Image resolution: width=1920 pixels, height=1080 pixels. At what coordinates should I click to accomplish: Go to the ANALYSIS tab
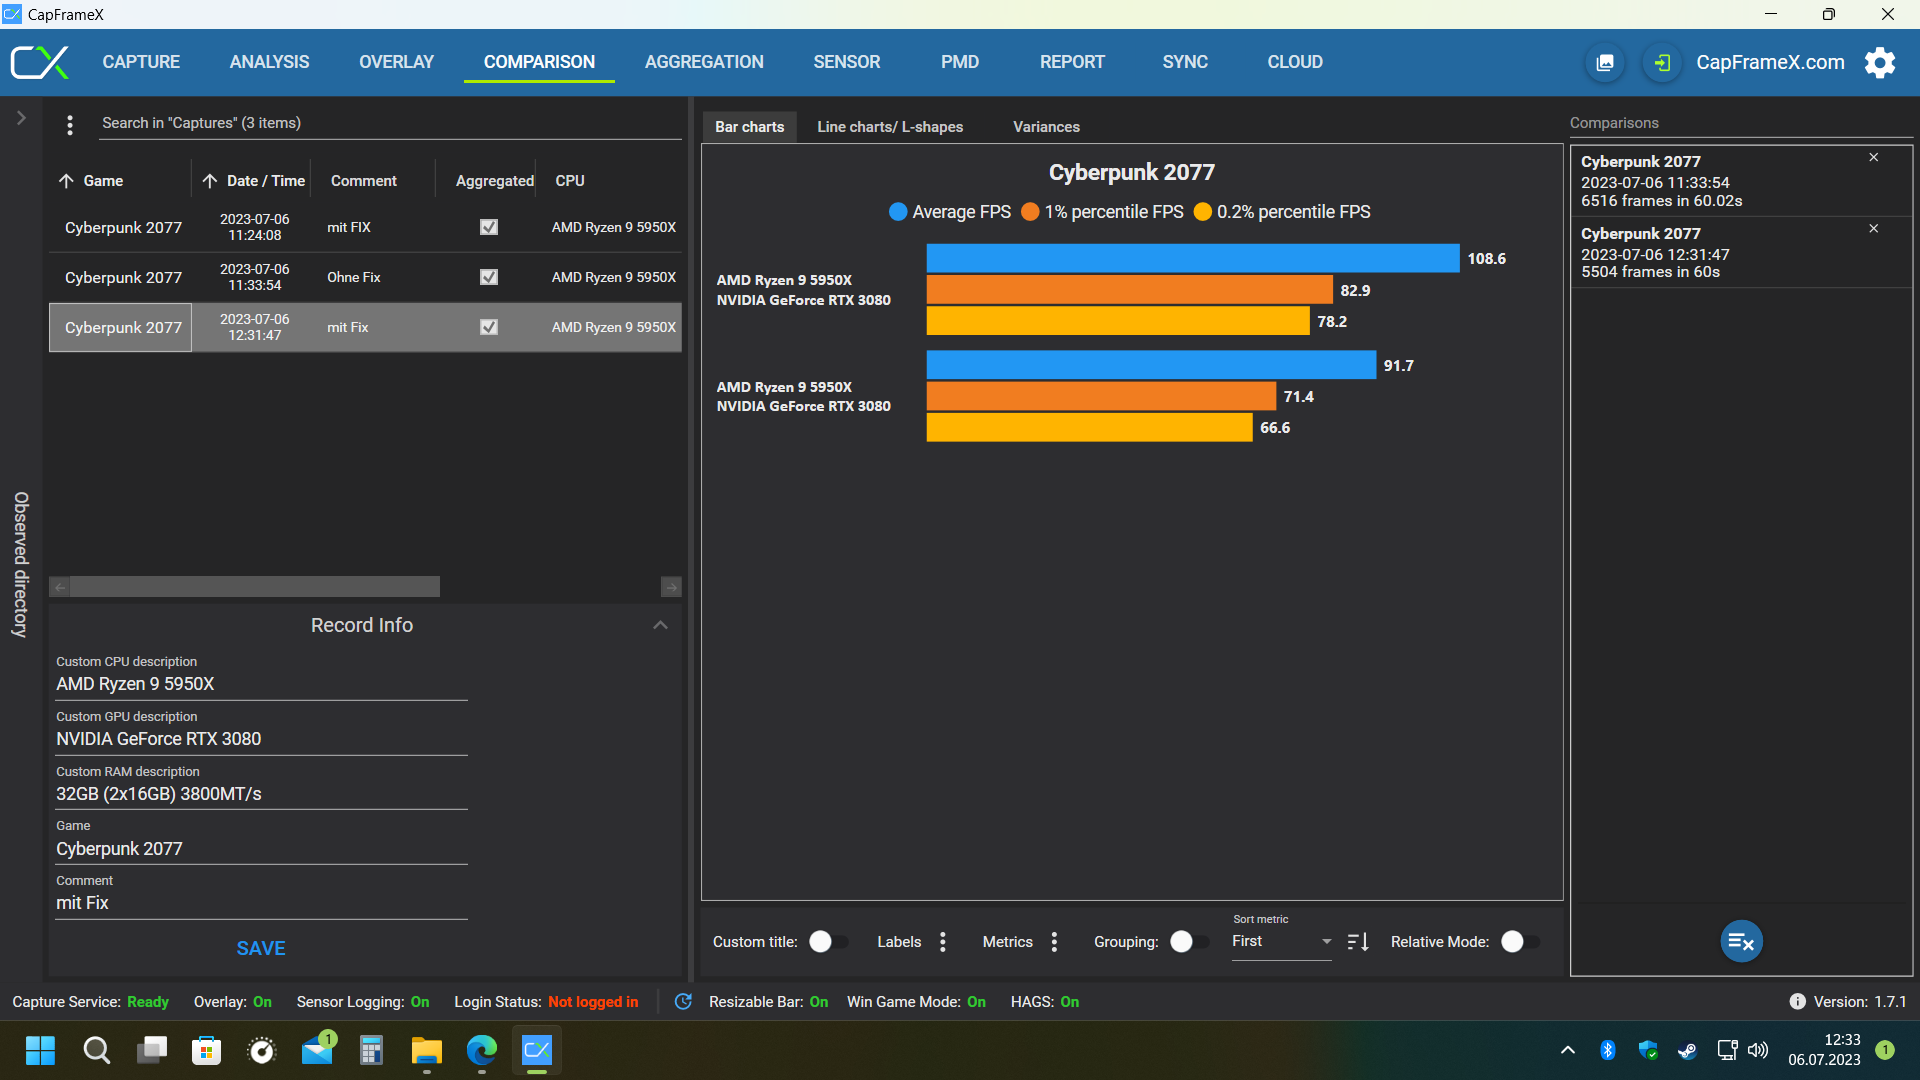(270, 62)
